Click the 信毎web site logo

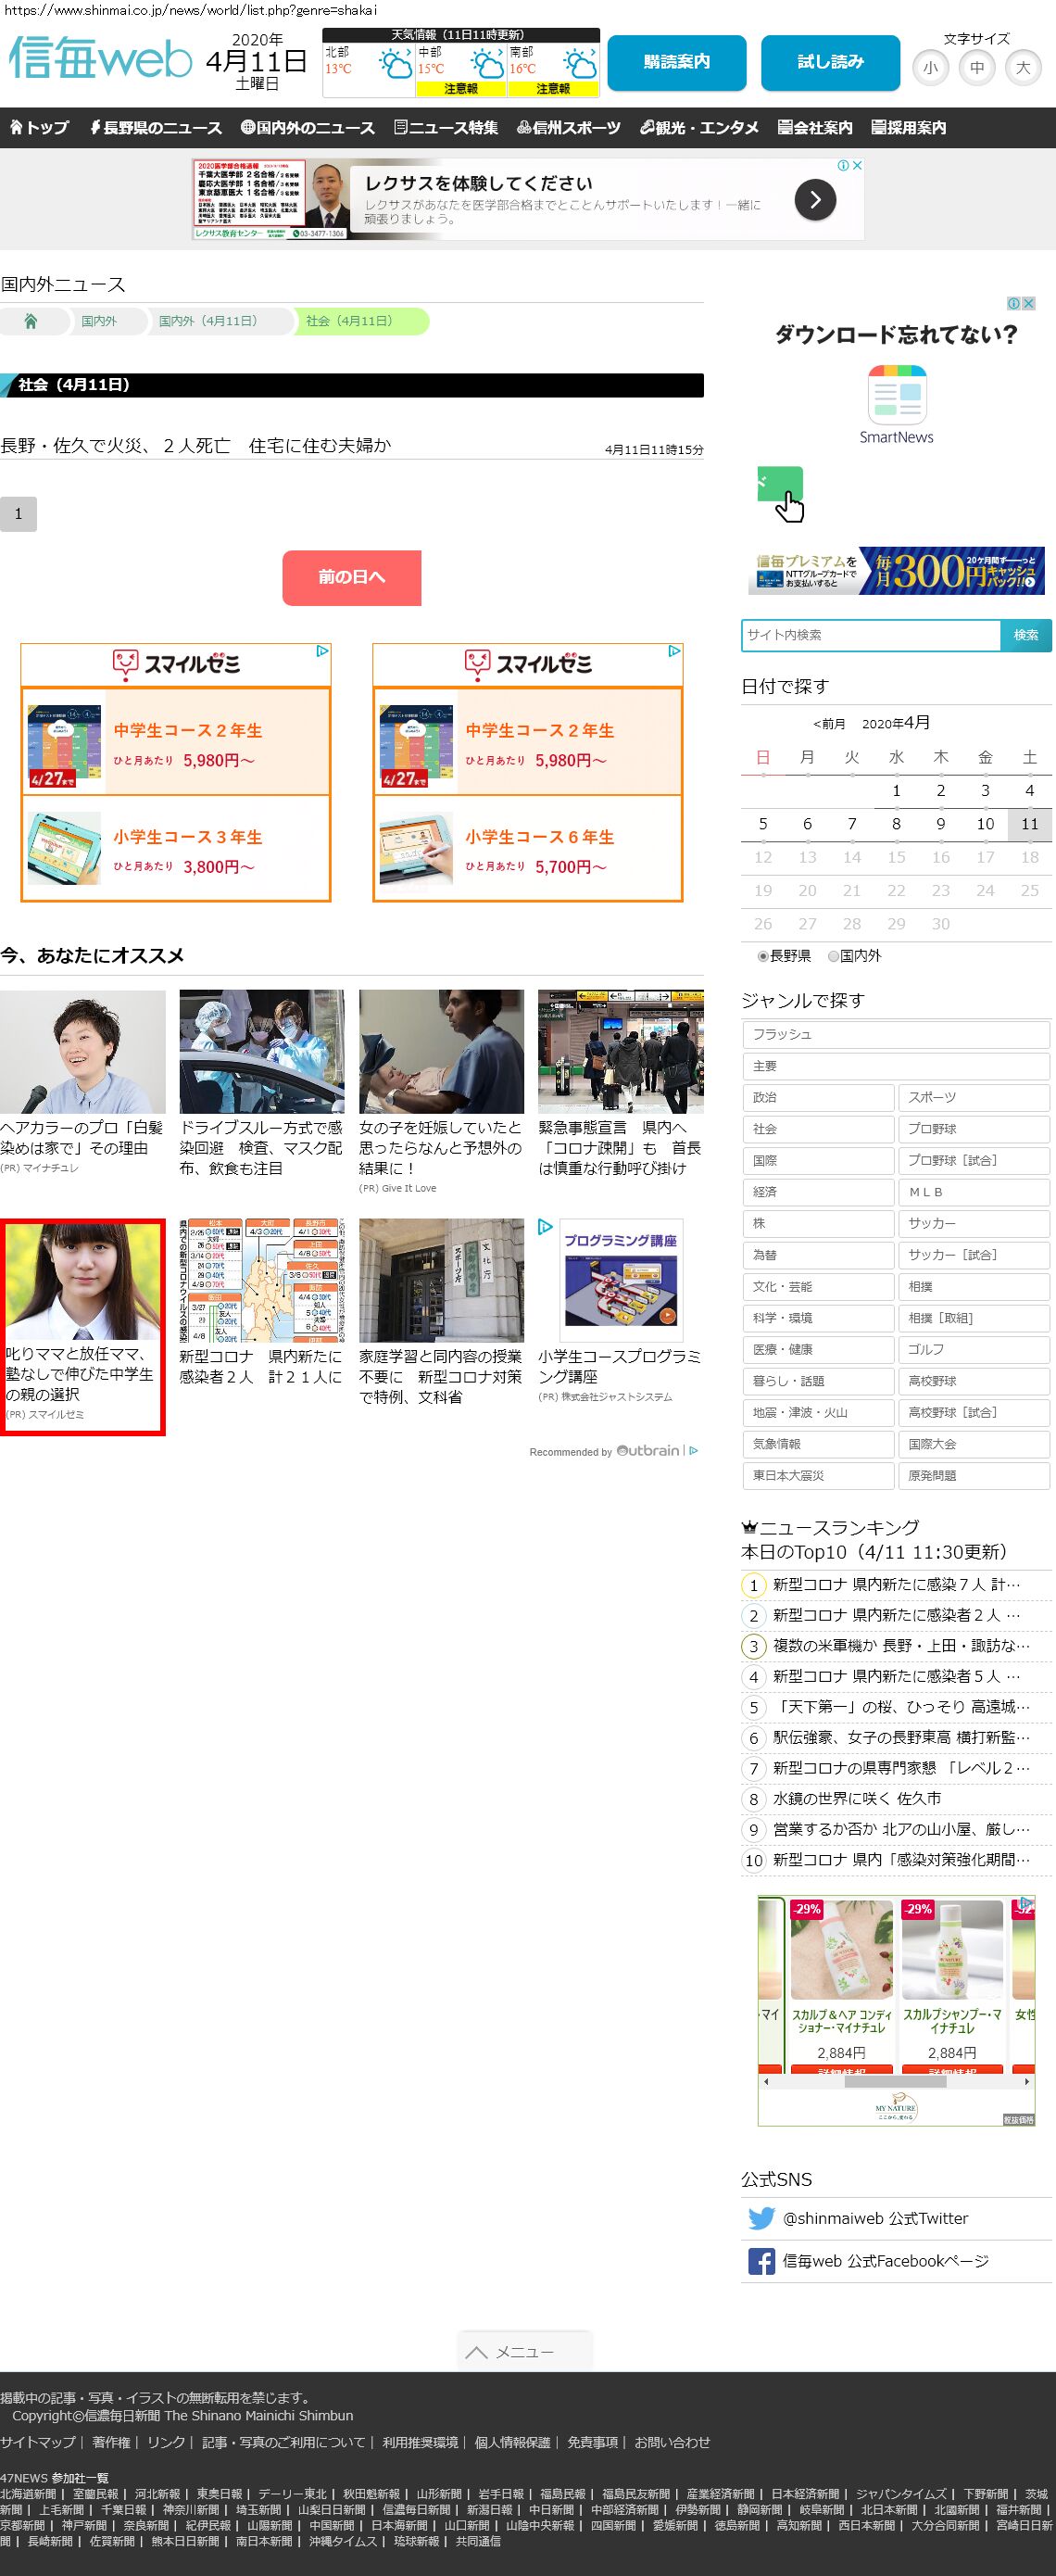100,59
